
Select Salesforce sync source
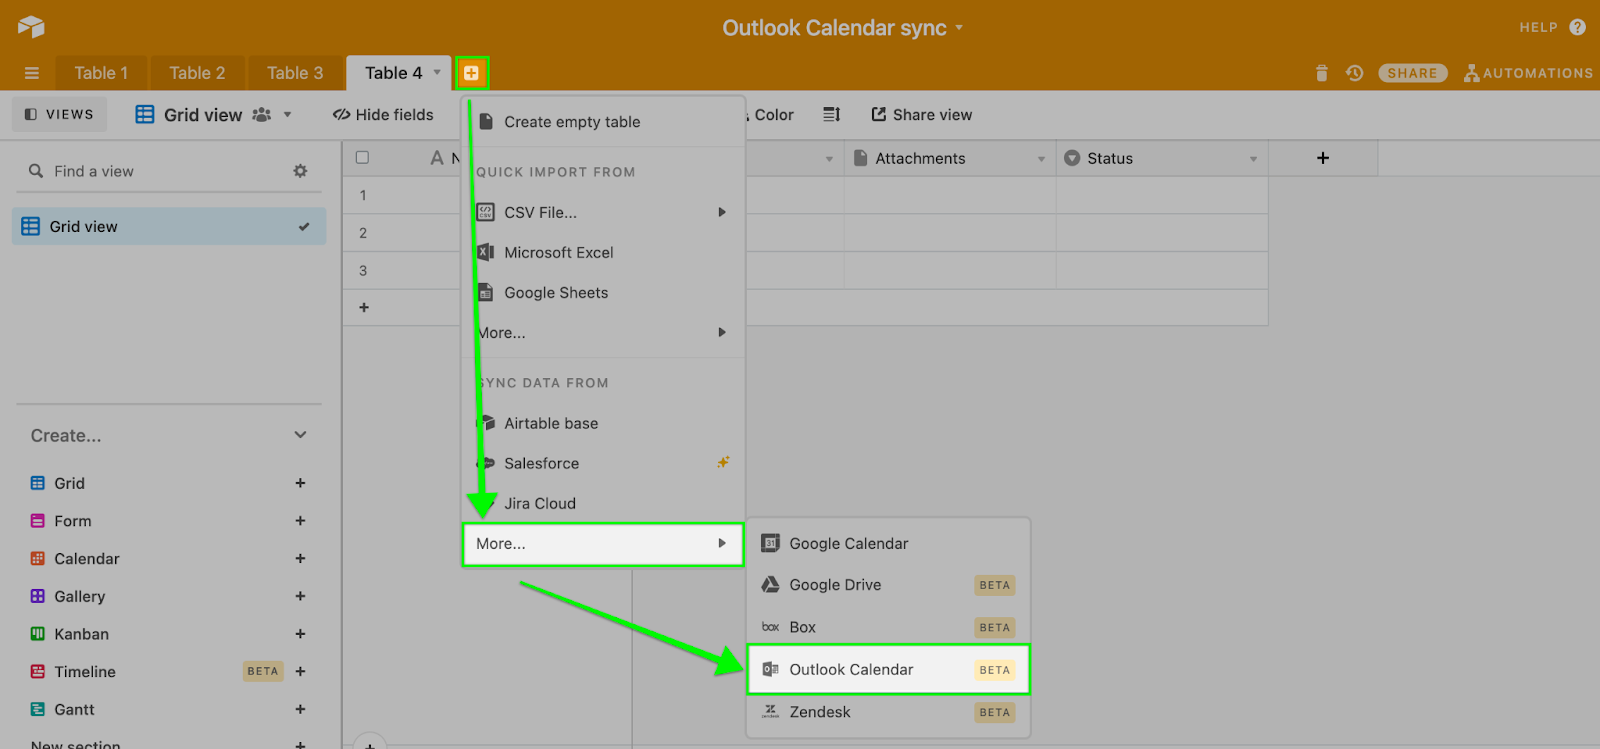click(x=604, y=463)
